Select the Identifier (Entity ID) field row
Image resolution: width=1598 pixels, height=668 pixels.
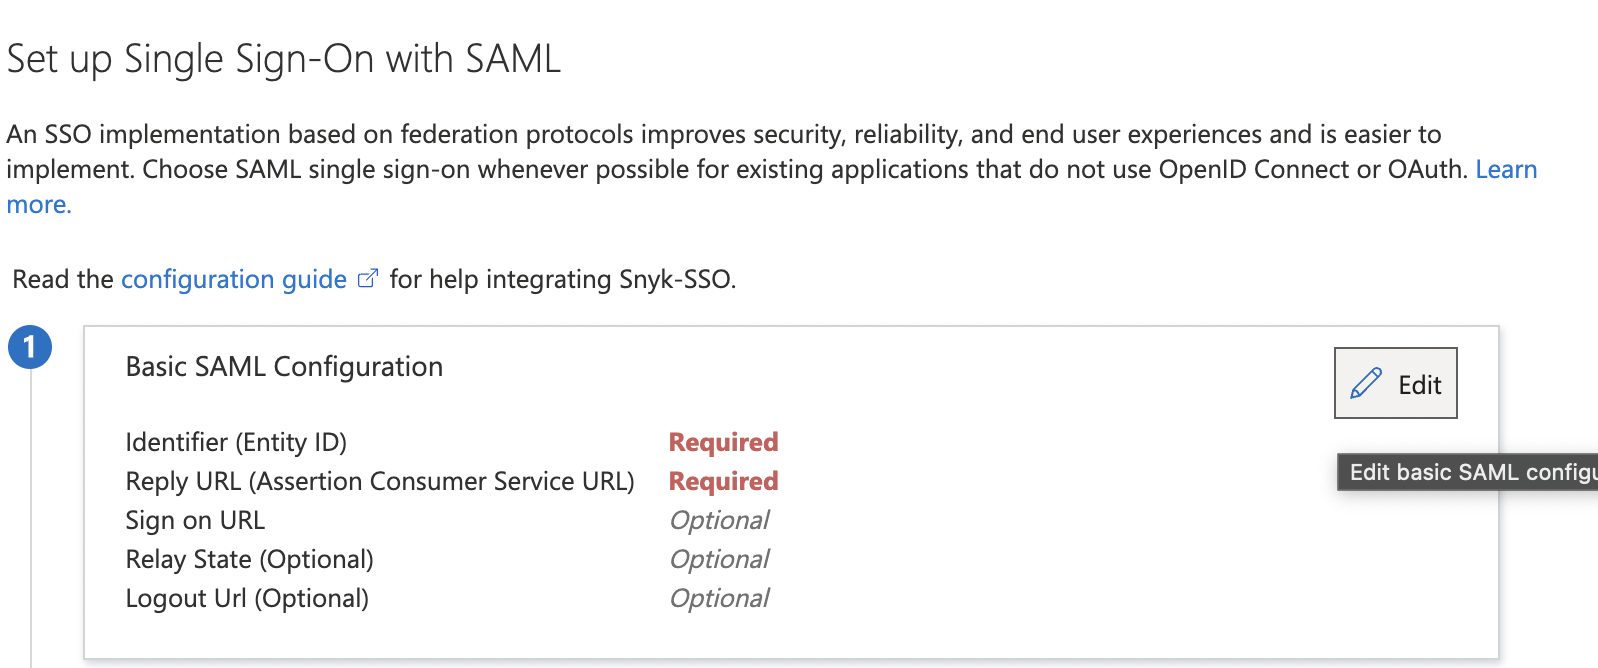coord(236,442)
